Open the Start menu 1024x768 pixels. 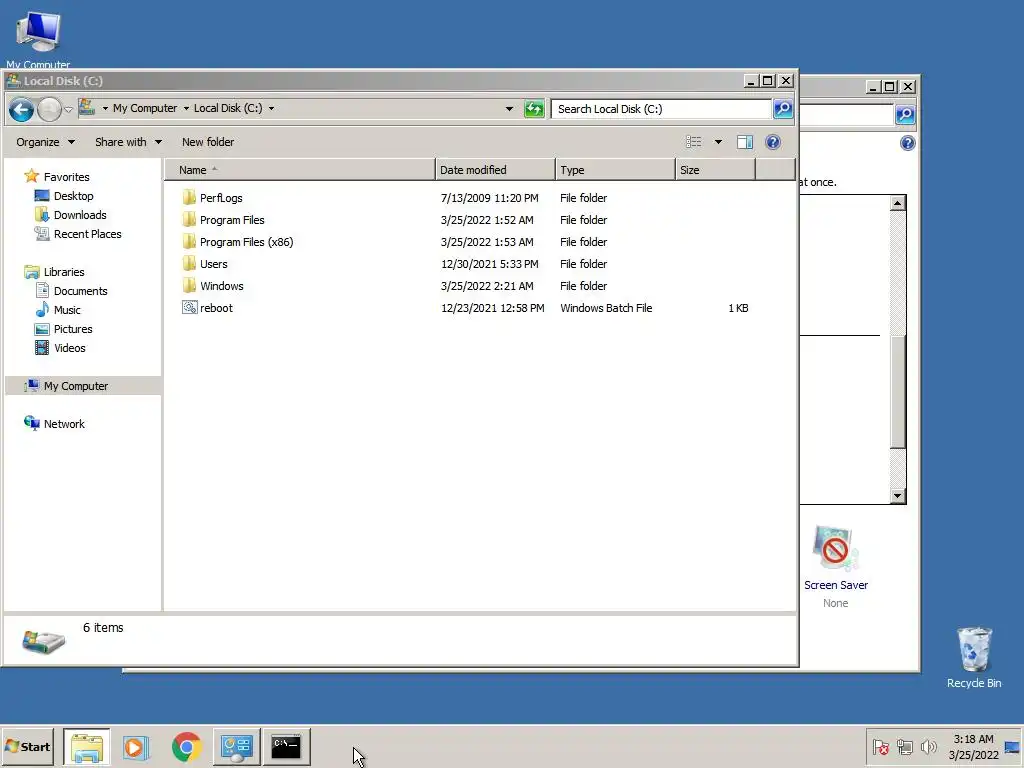pyautogui.click(x=27, y=746)
